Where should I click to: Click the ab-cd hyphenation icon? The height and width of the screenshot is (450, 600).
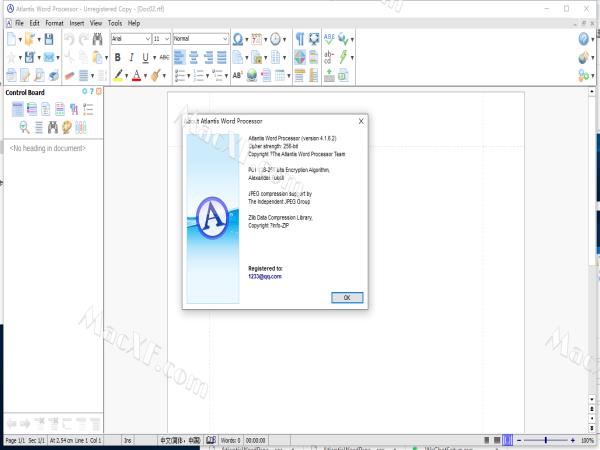click(328, 57)
